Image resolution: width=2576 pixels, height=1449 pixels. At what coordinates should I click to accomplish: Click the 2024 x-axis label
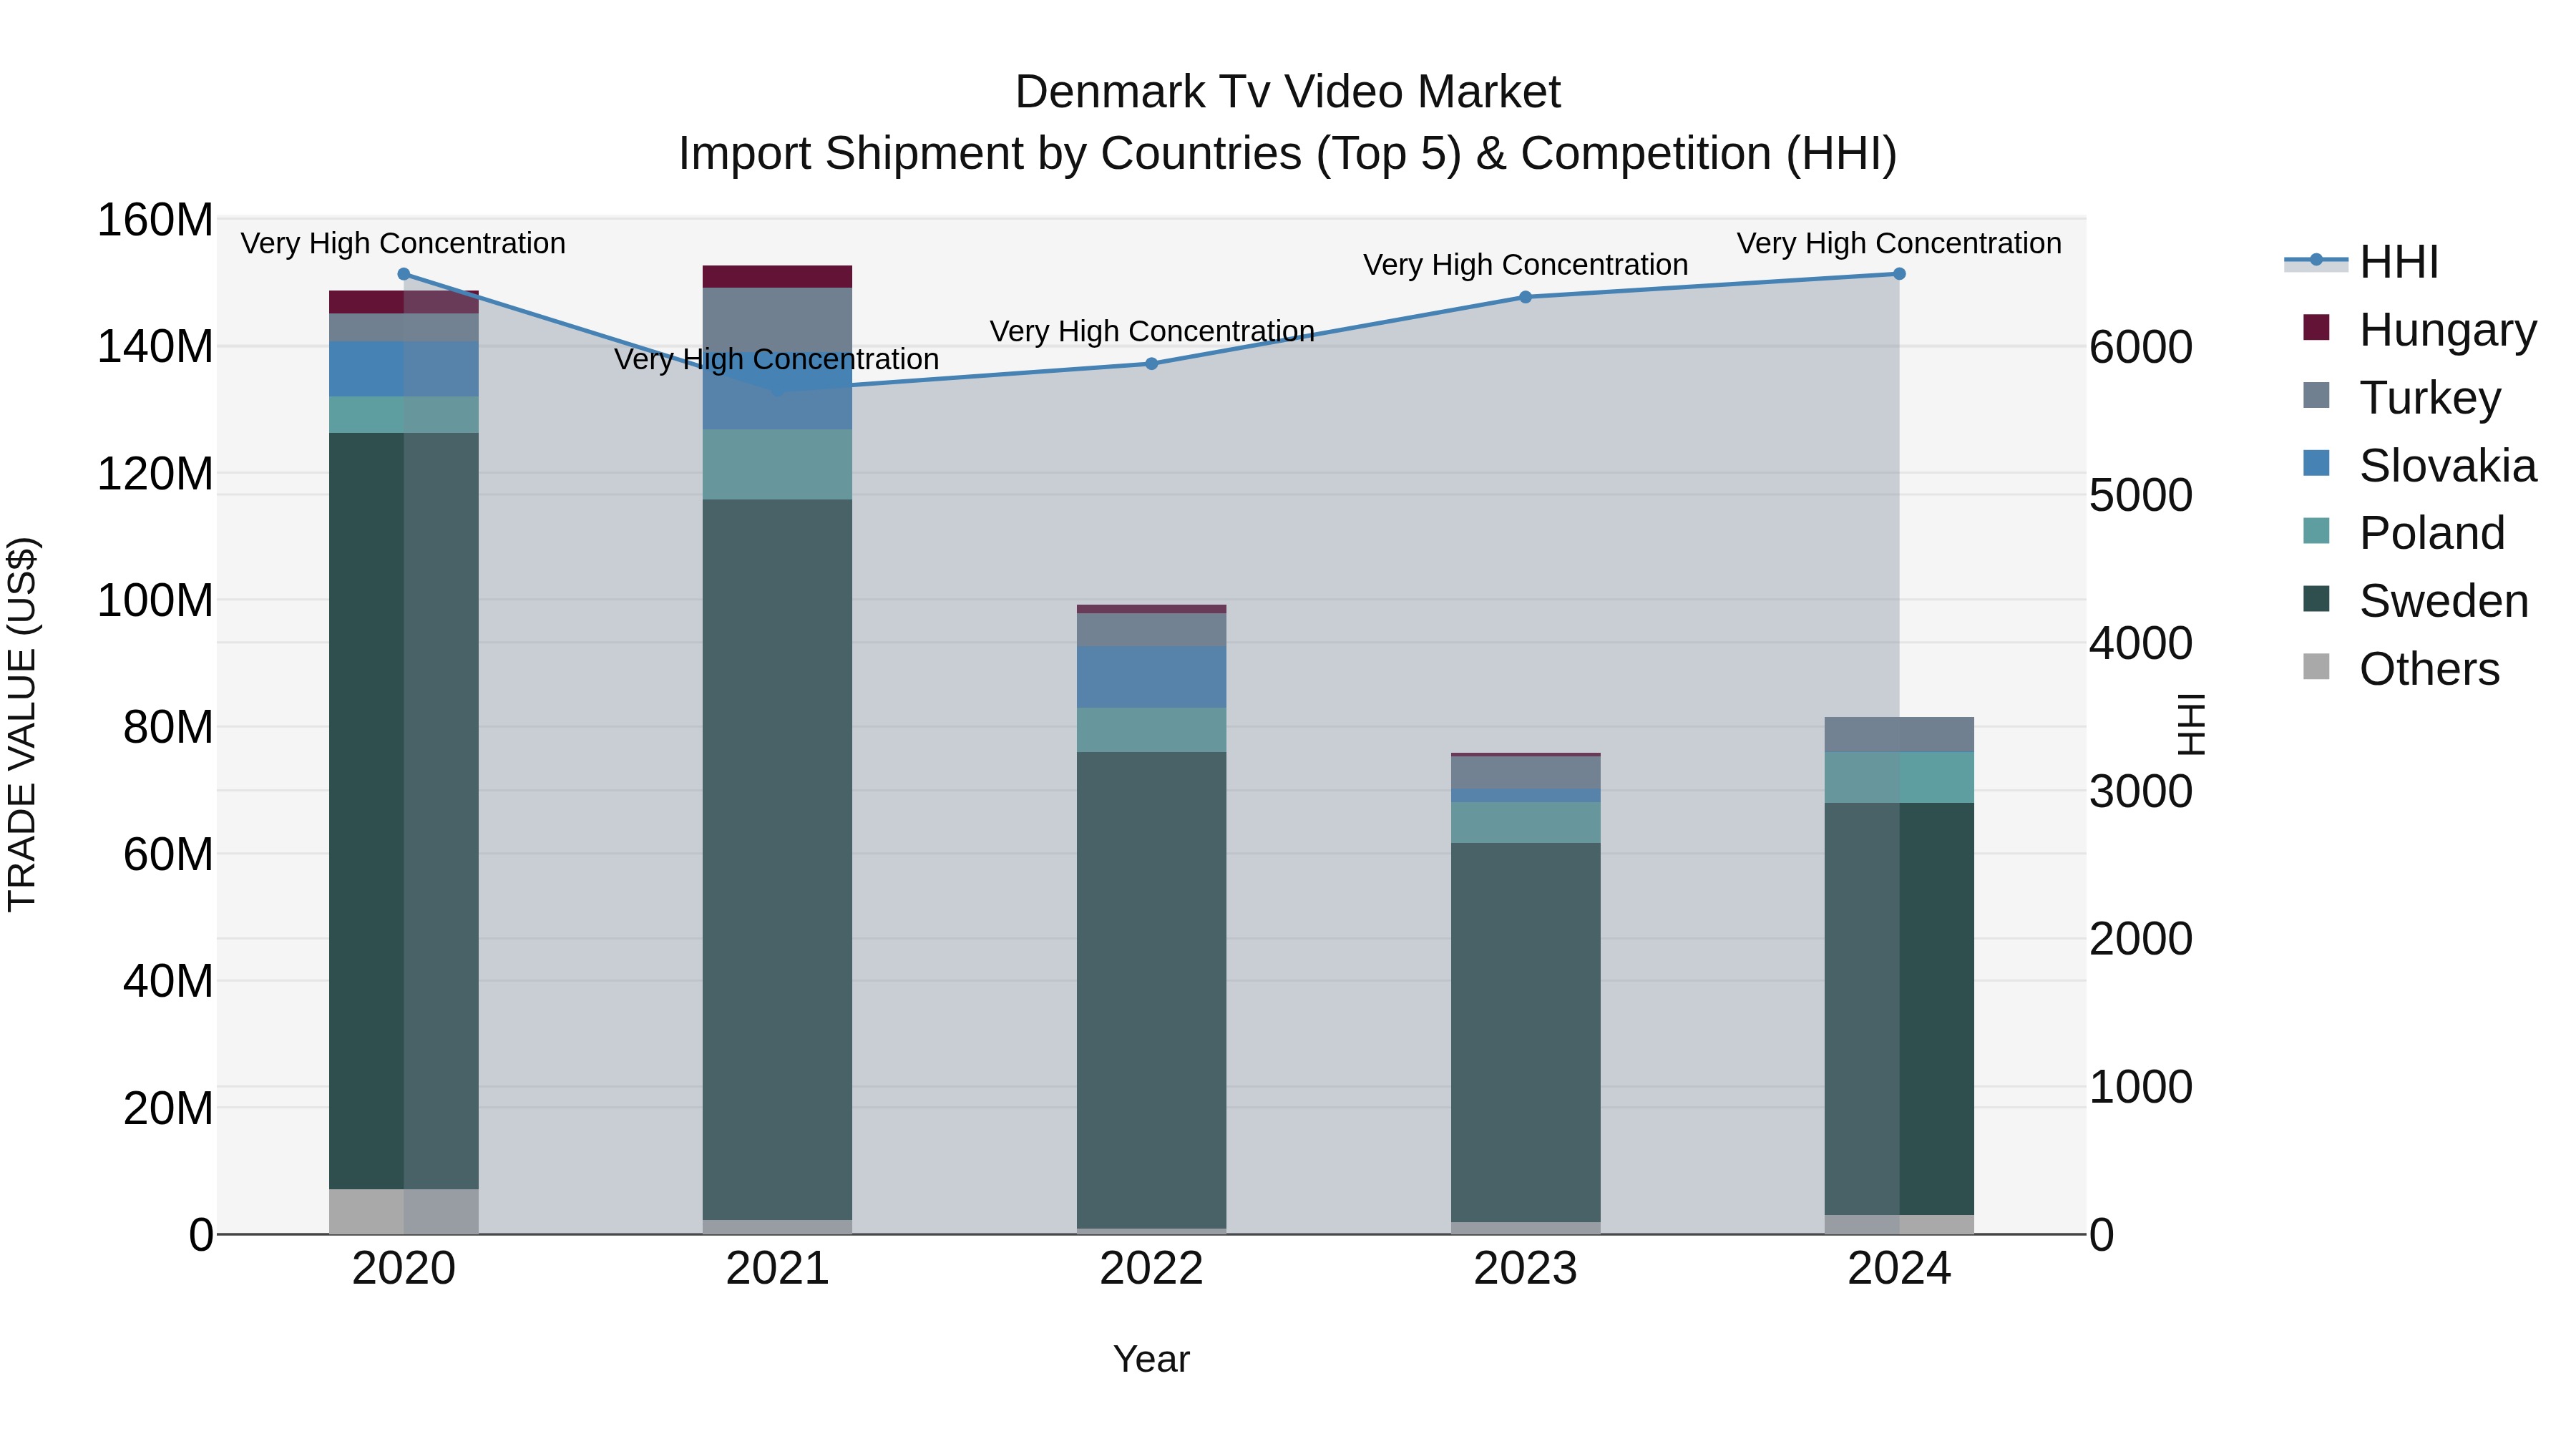(x=1899, y=1269)
